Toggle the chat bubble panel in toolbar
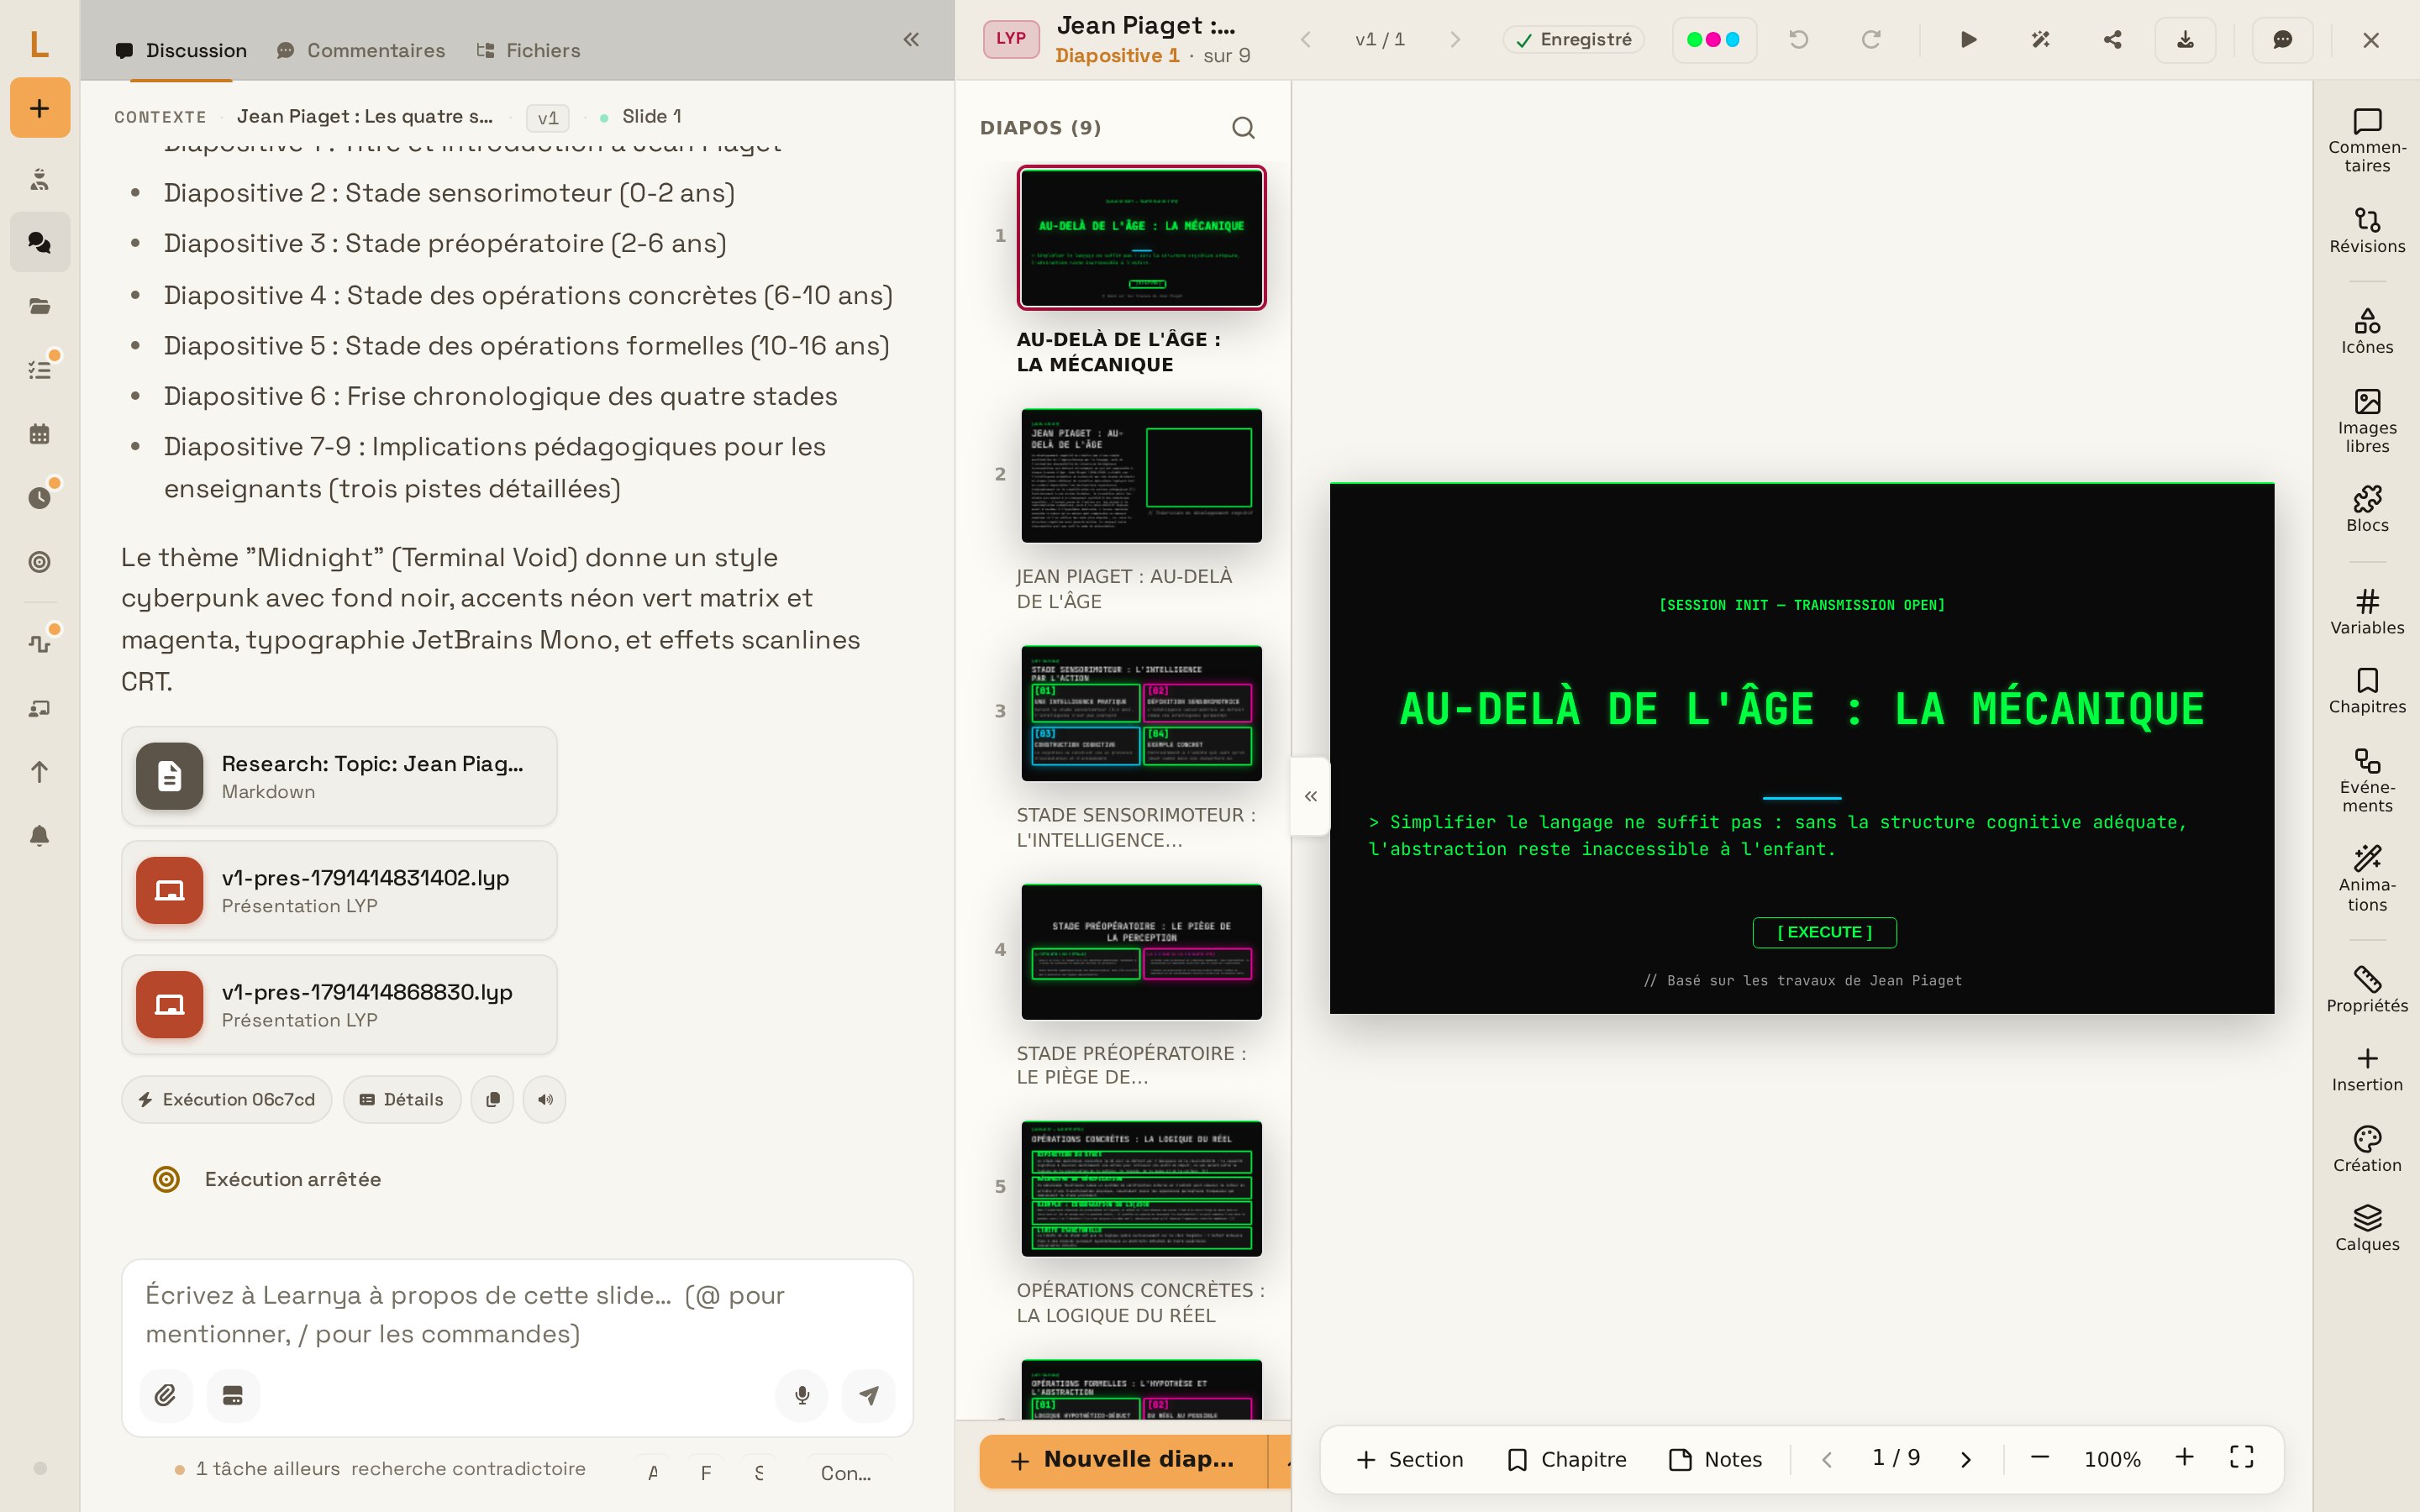The image size is (2420, 1512). [2282, 40]
